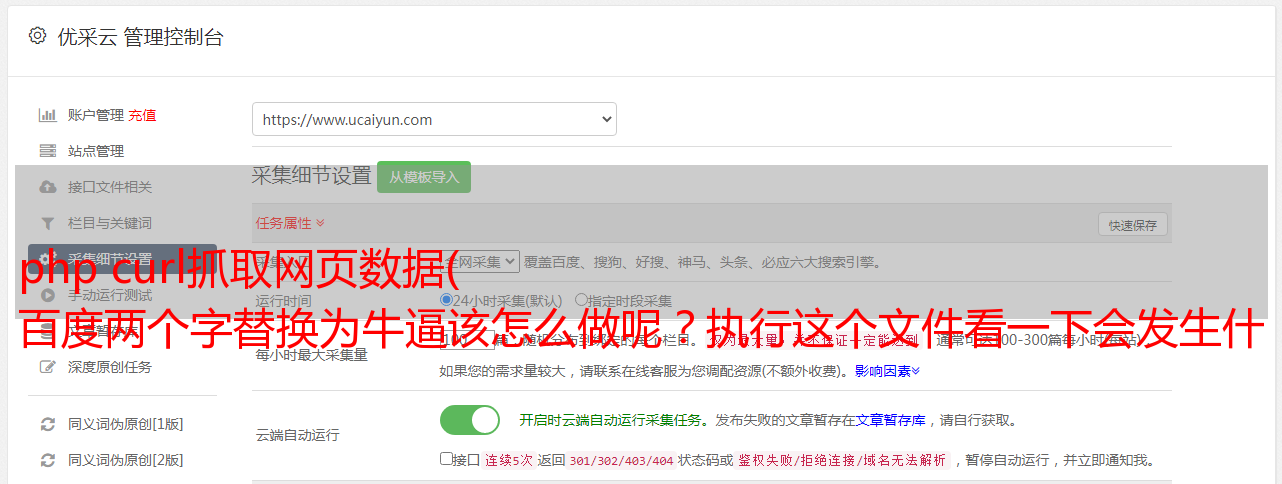Click the red 充值 recharge link

[x=142, y=115]
